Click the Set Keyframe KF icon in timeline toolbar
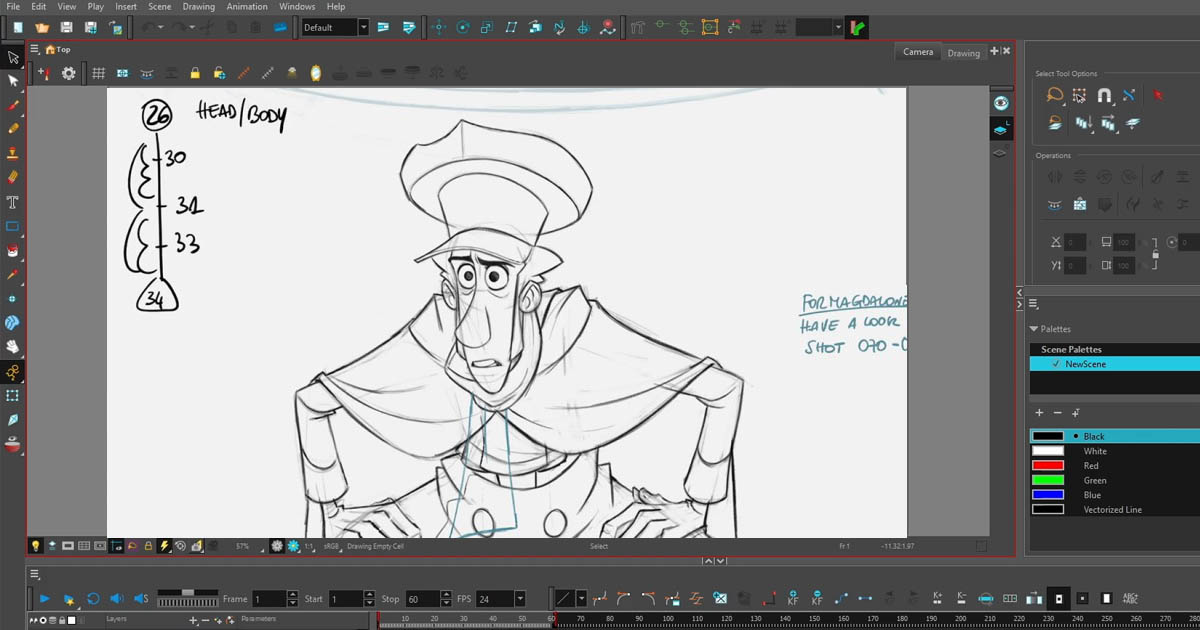 coord(793,598)
